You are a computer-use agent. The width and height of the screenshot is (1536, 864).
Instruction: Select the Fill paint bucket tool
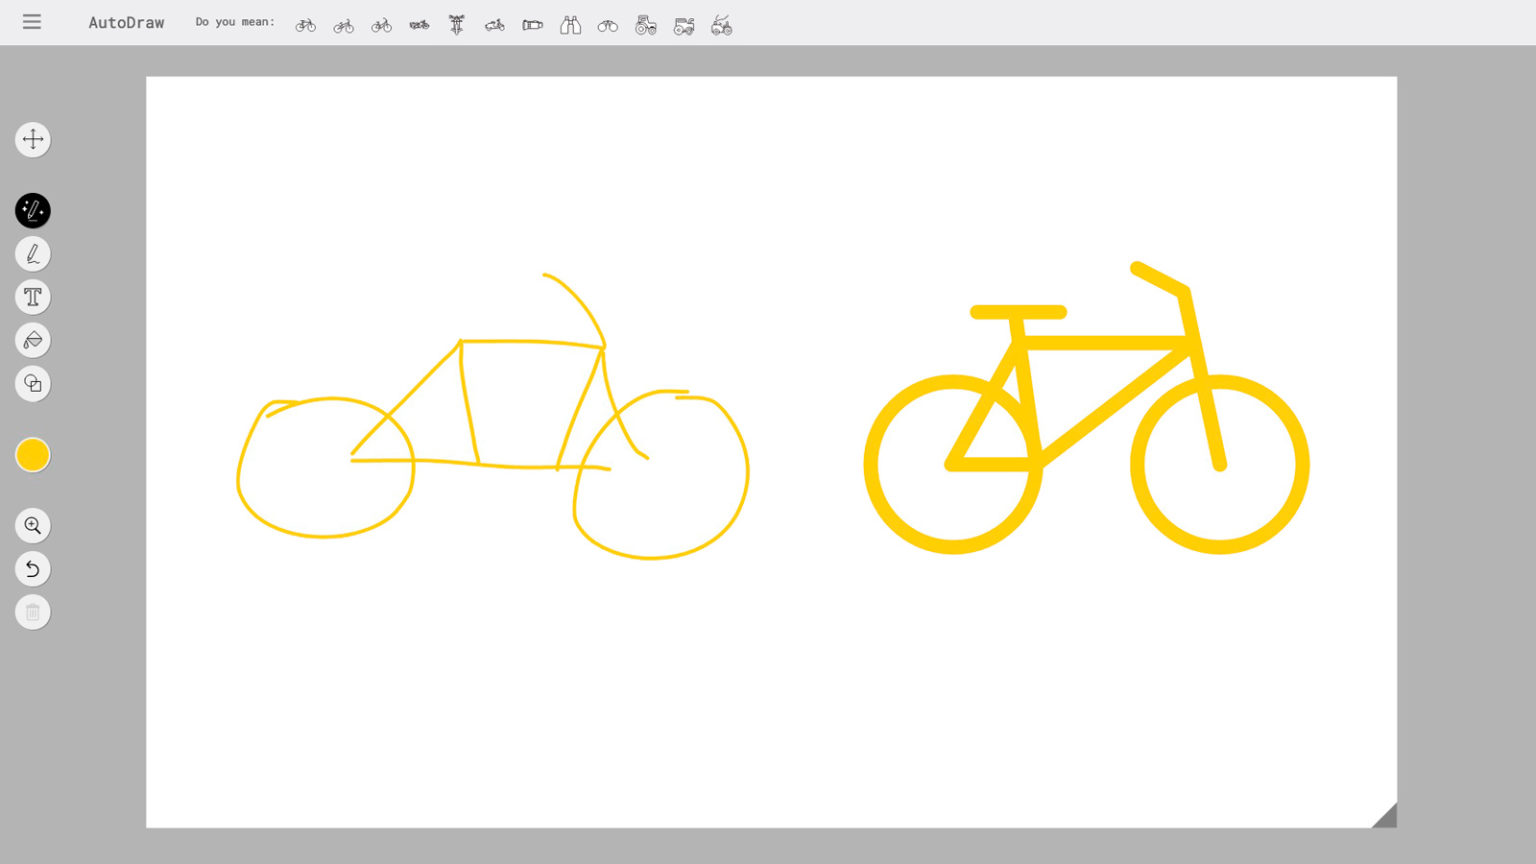point(33,340)
